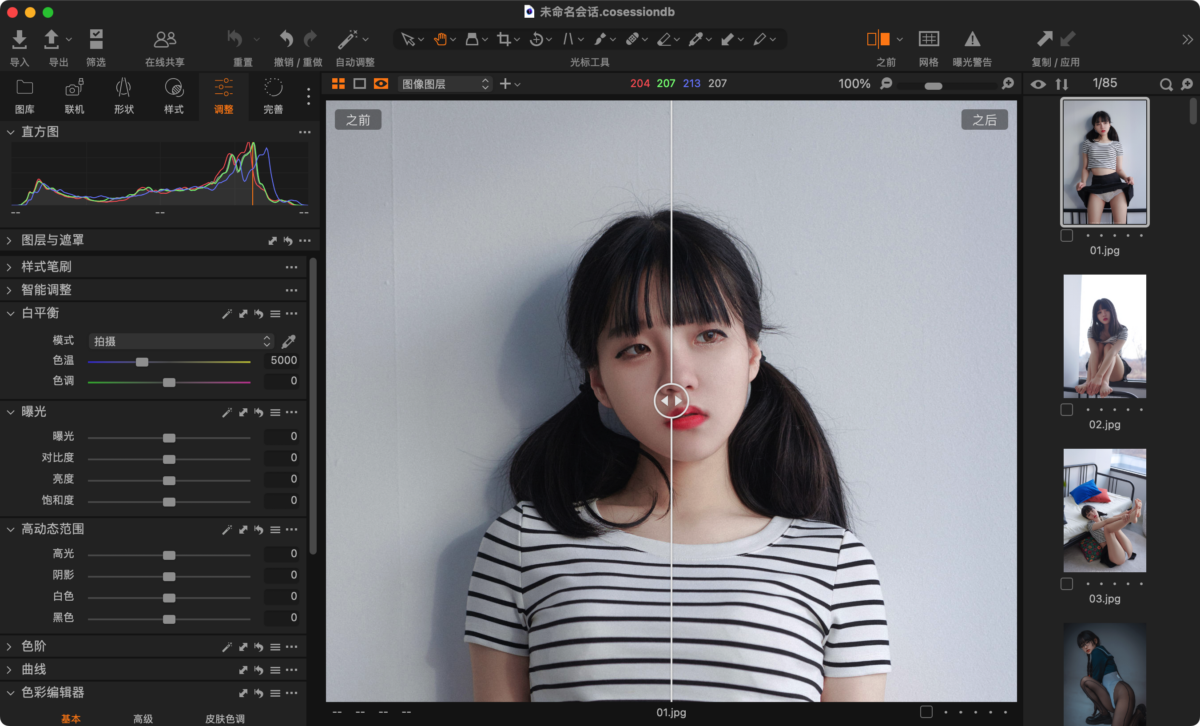This screenshot has height=726, width=1200.
Task: Select the 03.jpg thumbnail in browser
Action: (1104, 510)
